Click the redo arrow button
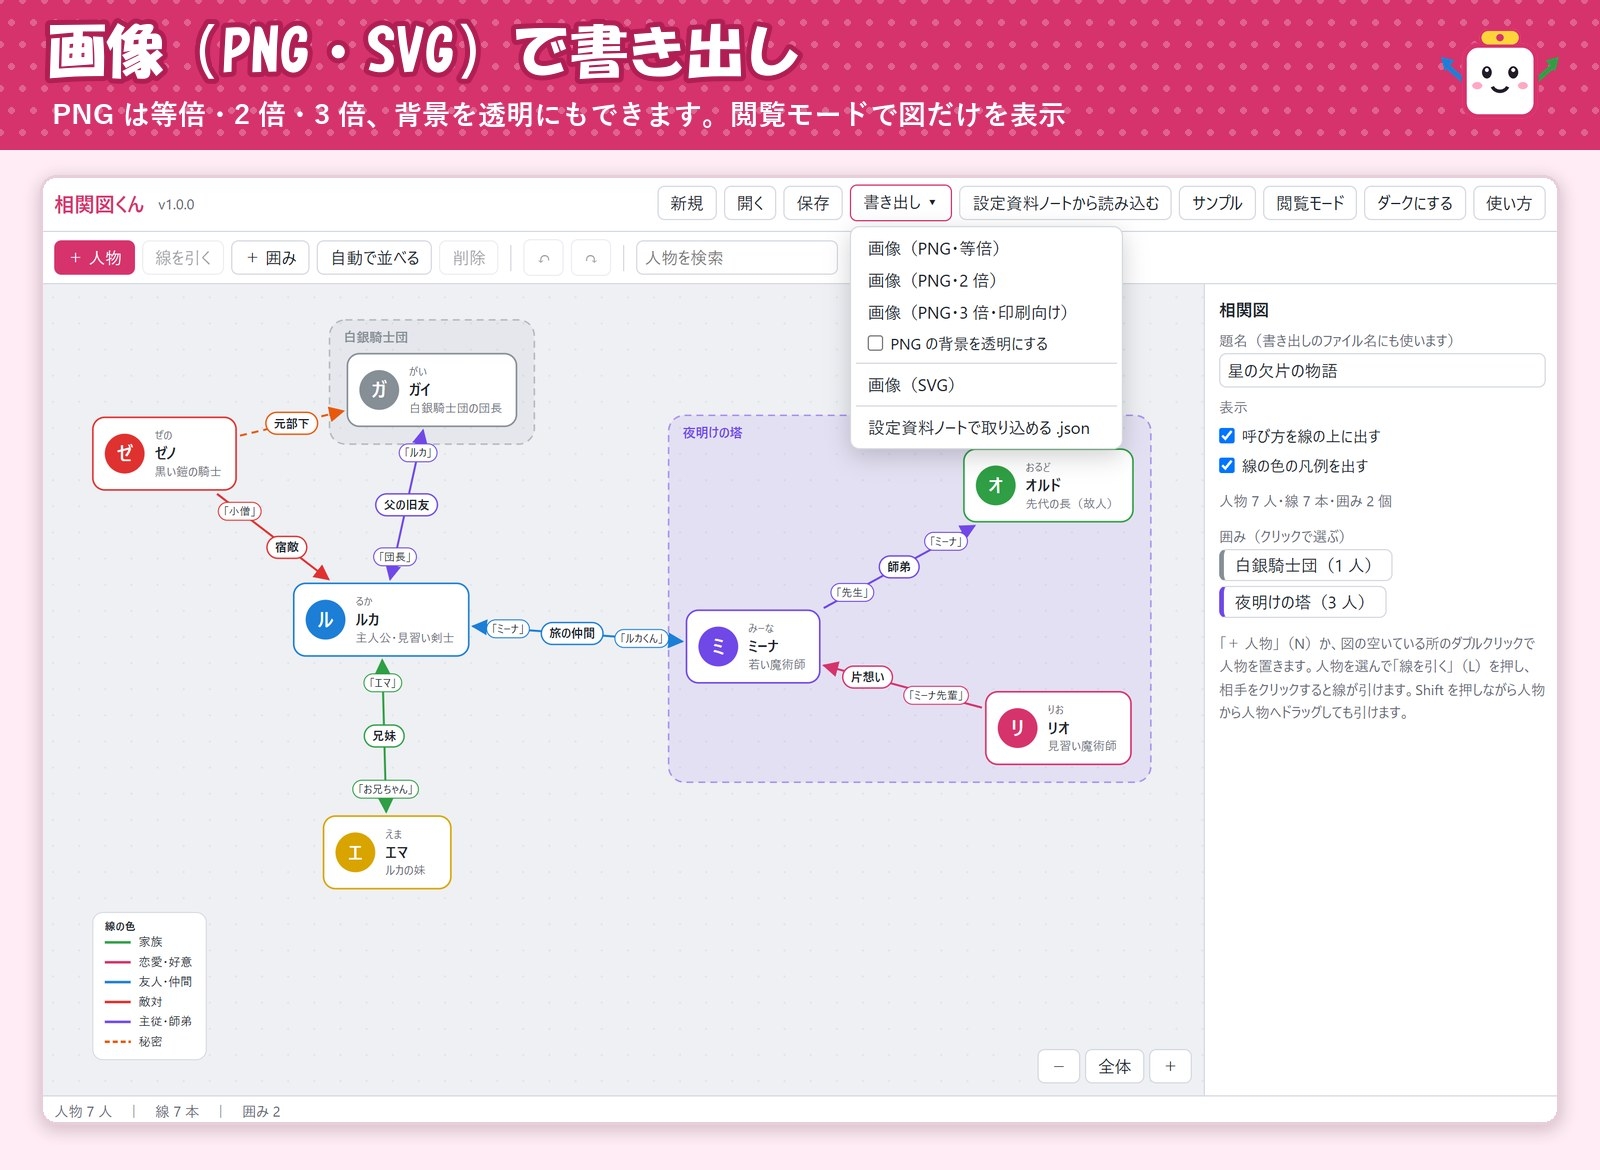The width and height of the screenshot is (1600, 1170). click(591, 258)
